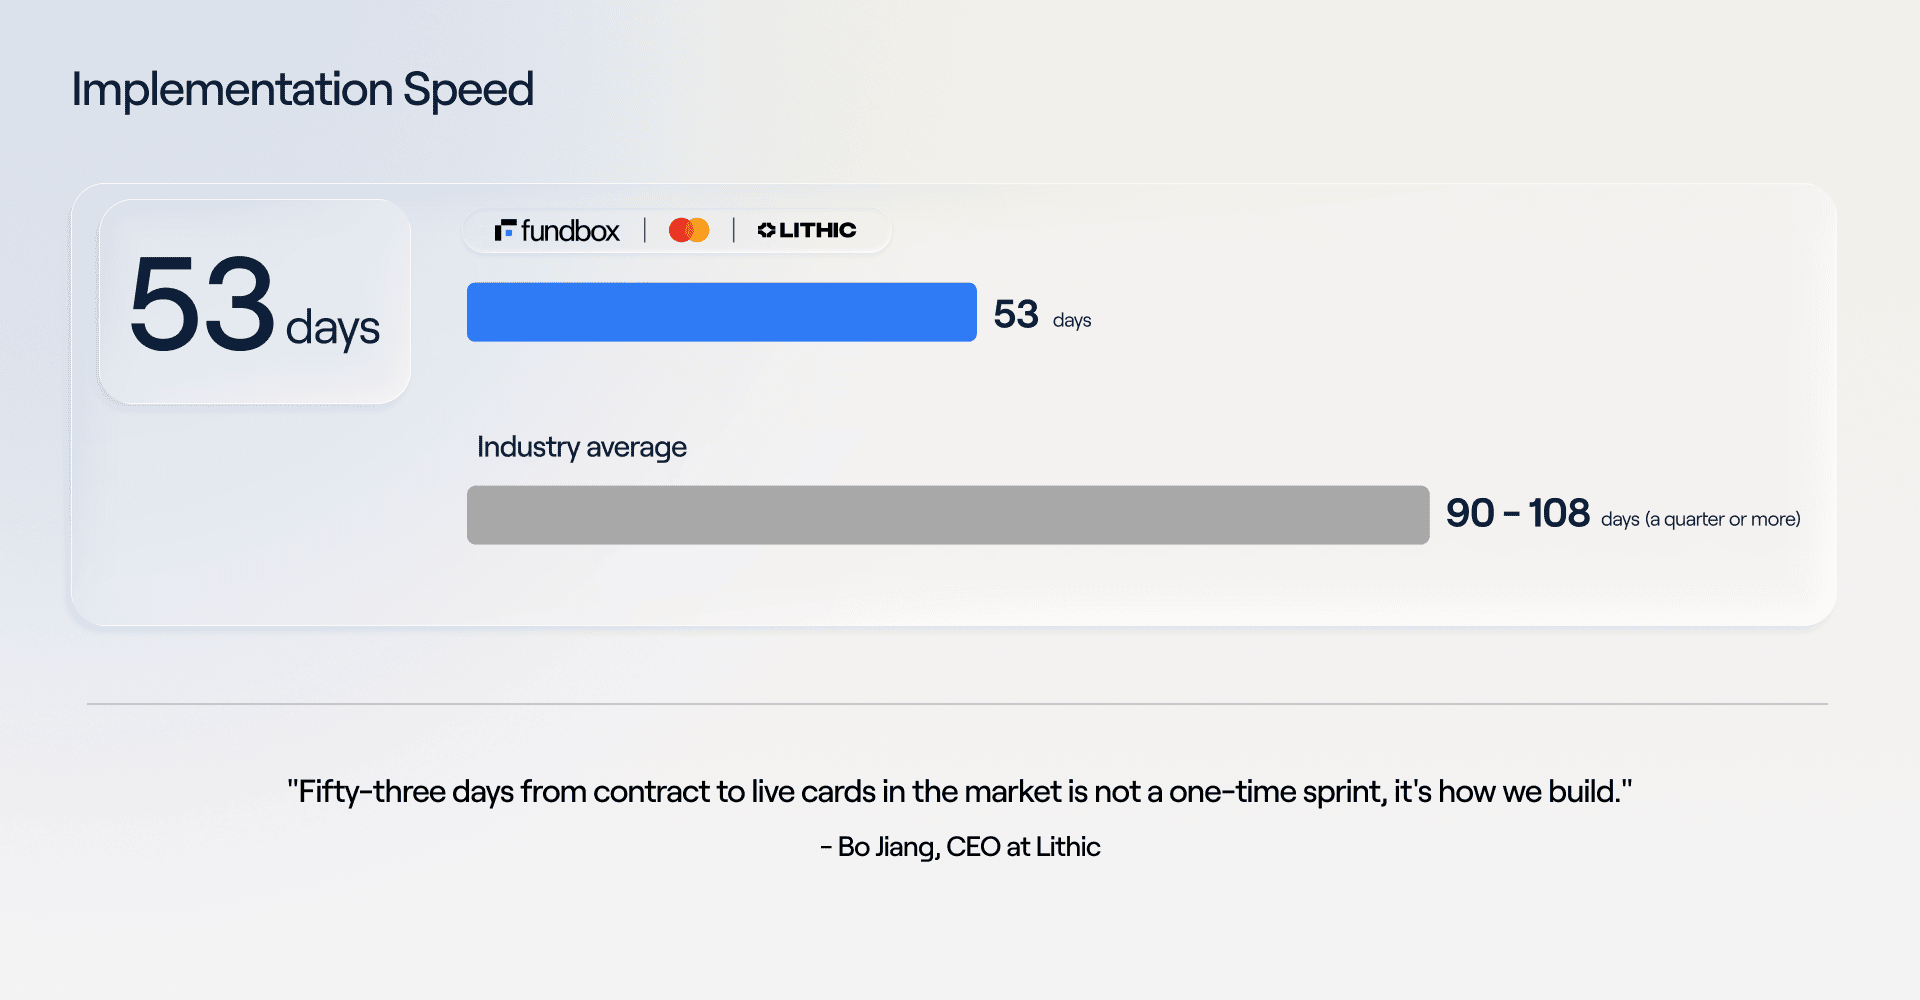Screen dimensions: 1920x1000
Task: Click the 90 - 108 value text
Action: 1518,513
